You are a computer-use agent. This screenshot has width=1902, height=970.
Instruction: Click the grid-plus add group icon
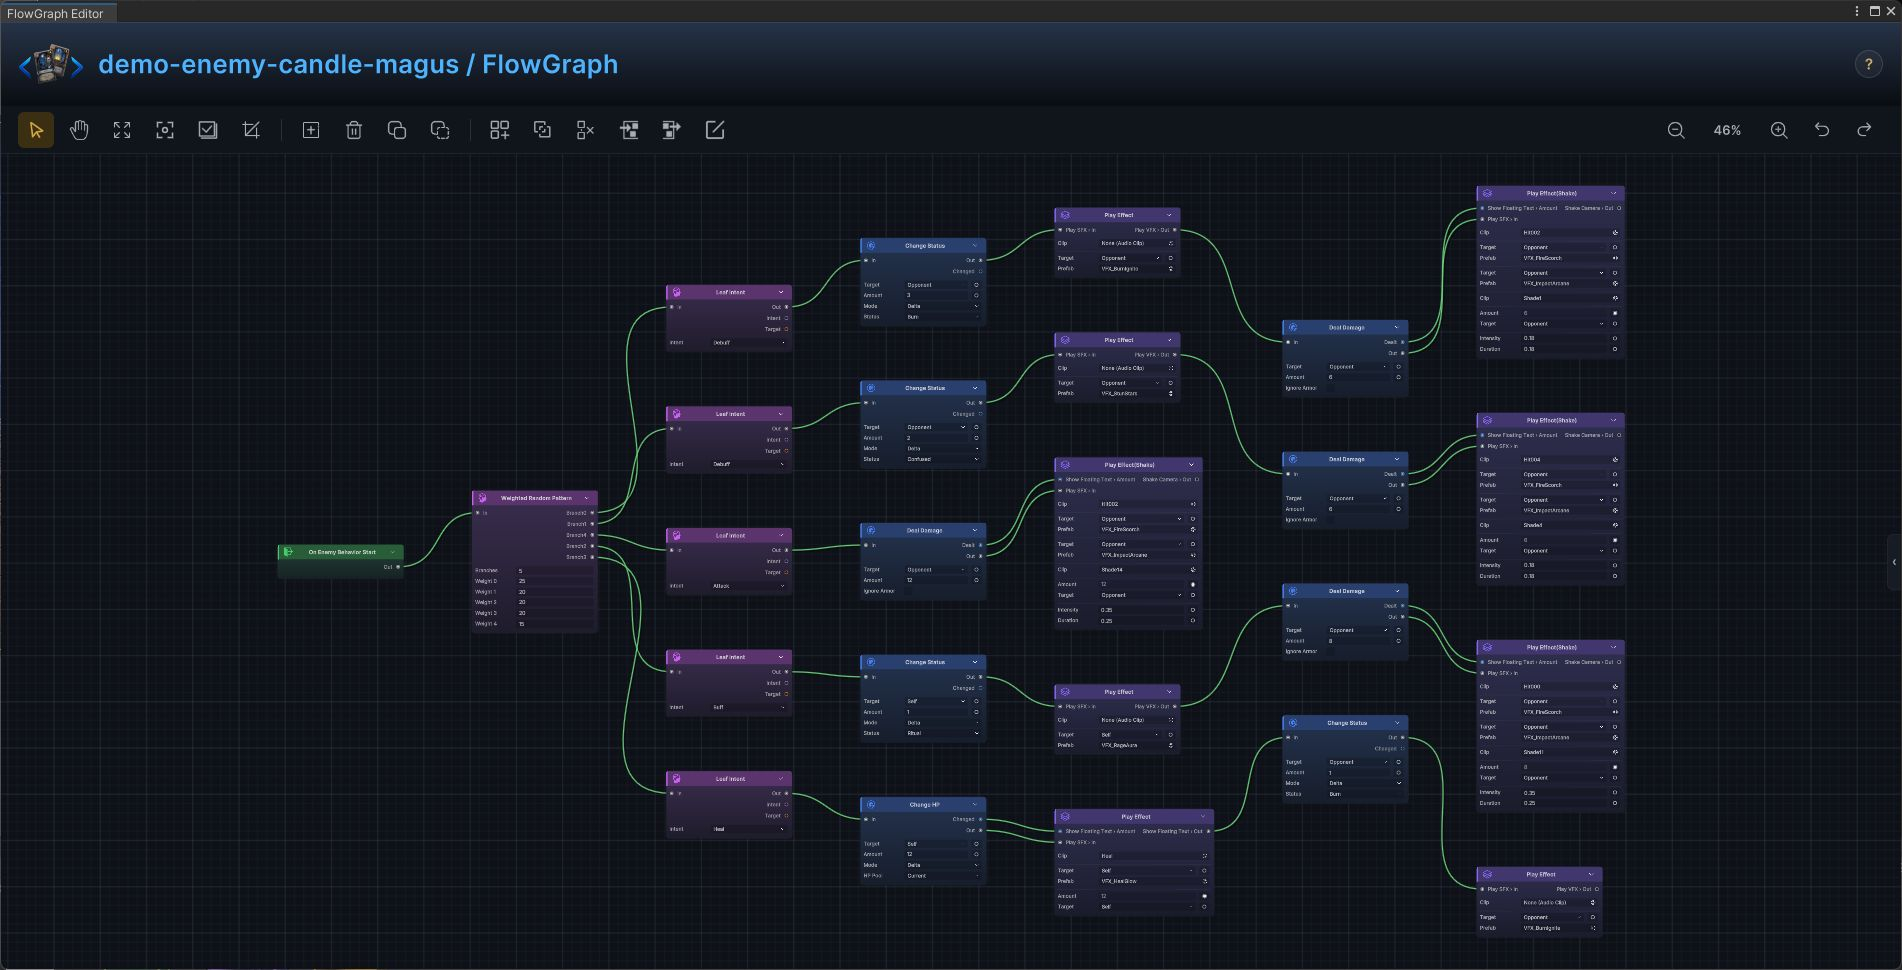coord(499,130)
